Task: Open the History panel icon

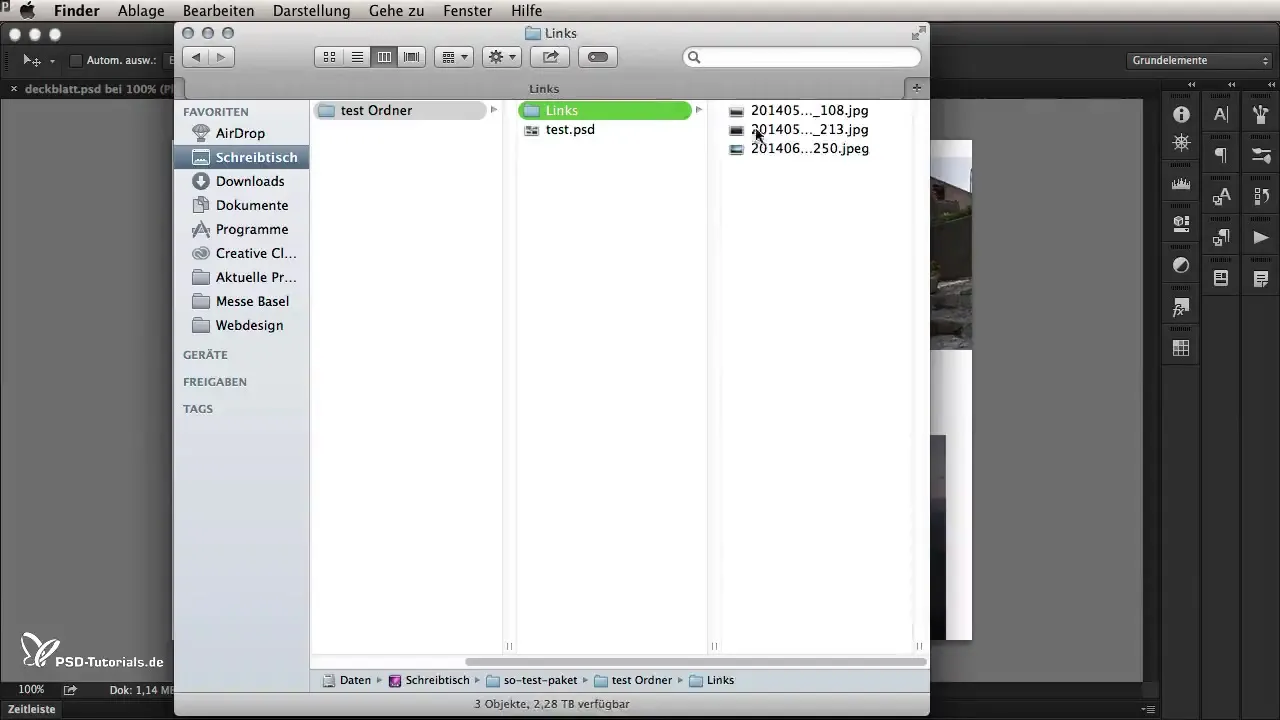Action: (x=1261, y=197)
